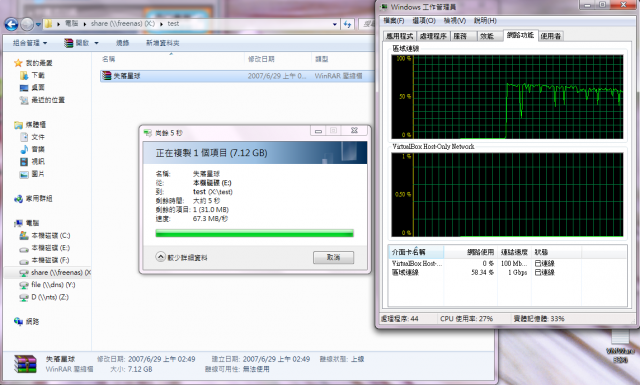The width and height of the screenshot is (640, 385).
Task: Open the 檢視(V) menu in Task Manager
Action: click(x=455, y=20)
